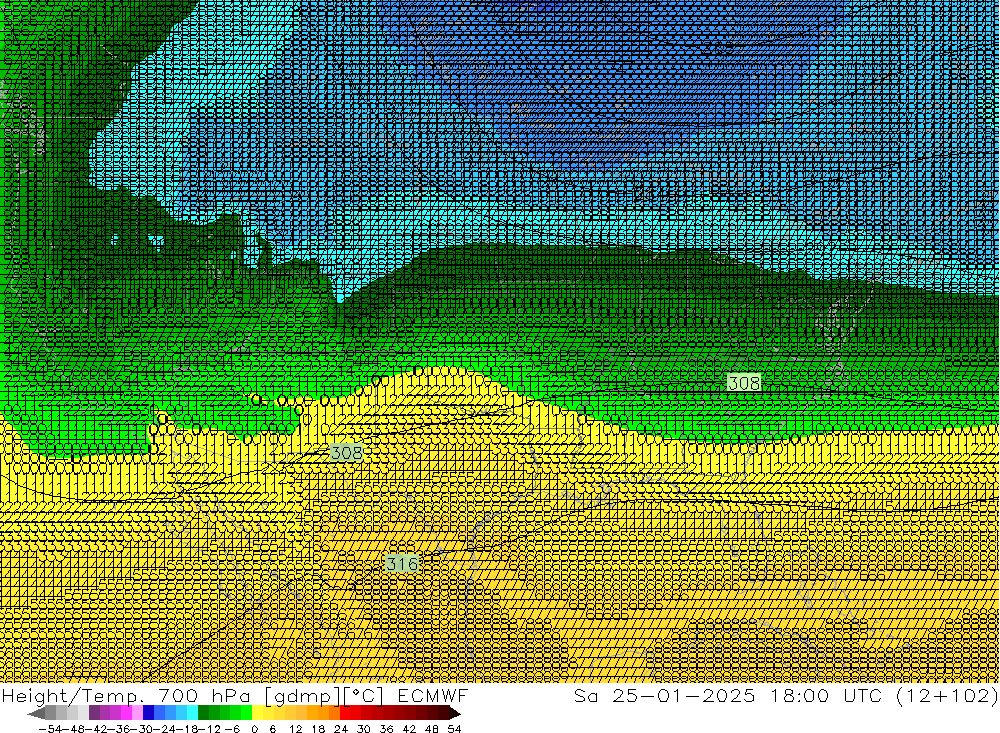This screenshot has height=733, width=1000.
Task: Click the '12' legend value
Action: pyautogui.click(x=295, y=729)
